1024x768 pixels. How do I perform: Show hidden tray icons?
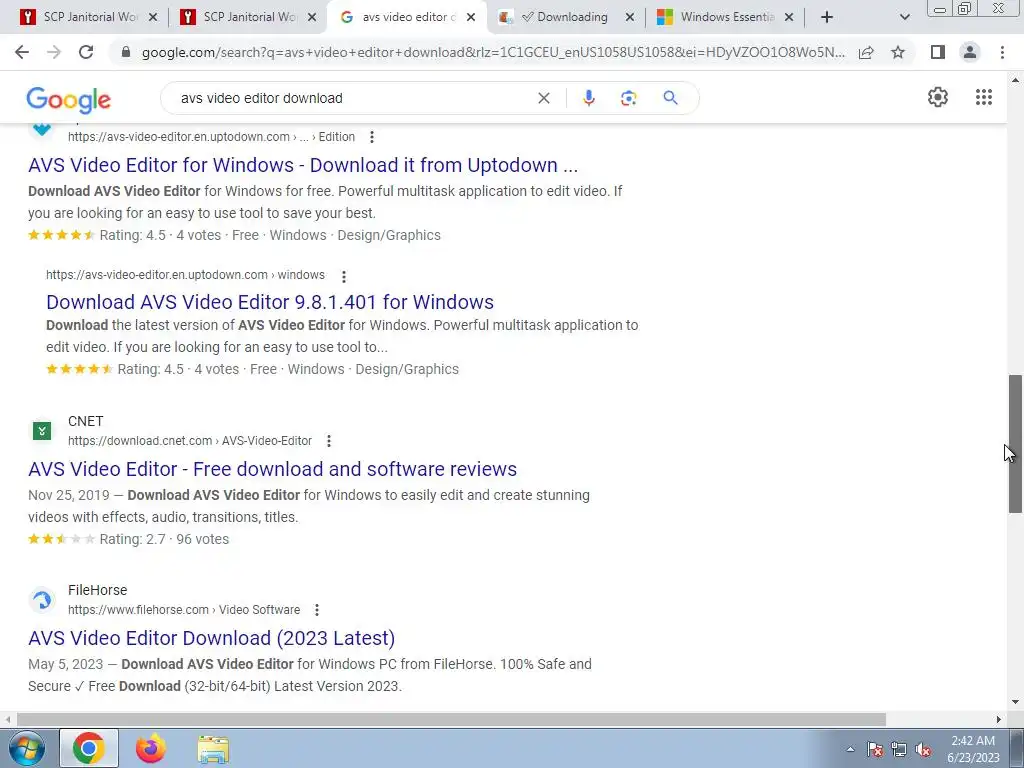(850, 750)
